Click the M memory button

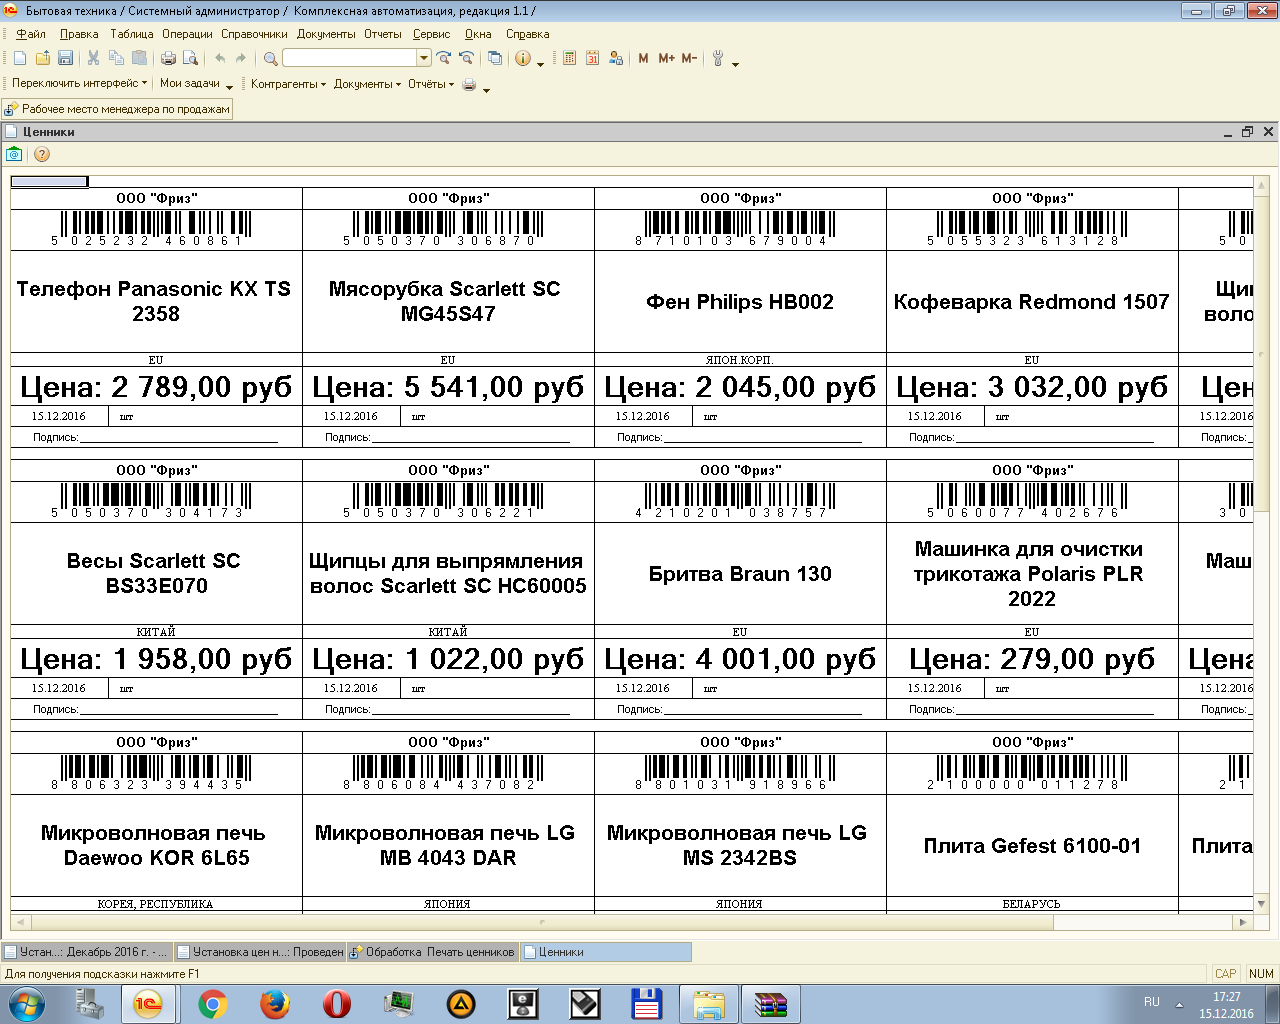pyautogui.click(x=643, y=59)
